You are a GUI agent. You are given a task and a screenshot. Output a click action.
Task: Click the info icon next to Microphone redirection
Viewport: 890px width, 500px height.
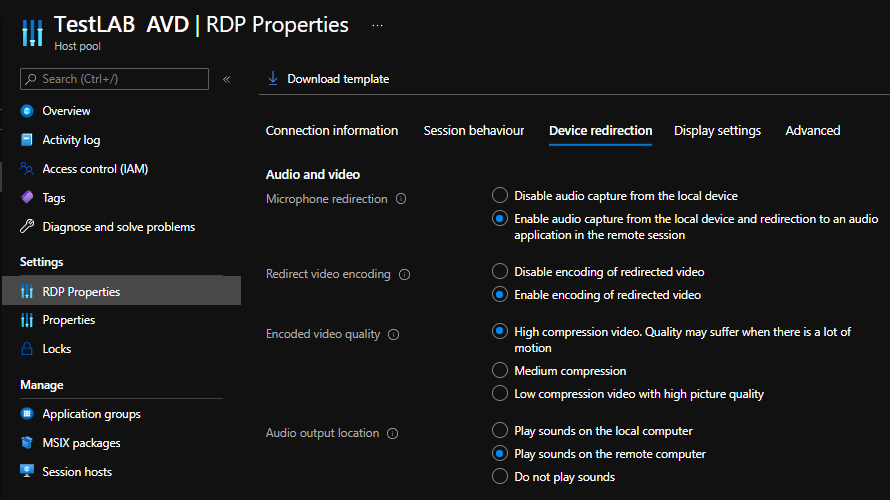pos(401,199)
